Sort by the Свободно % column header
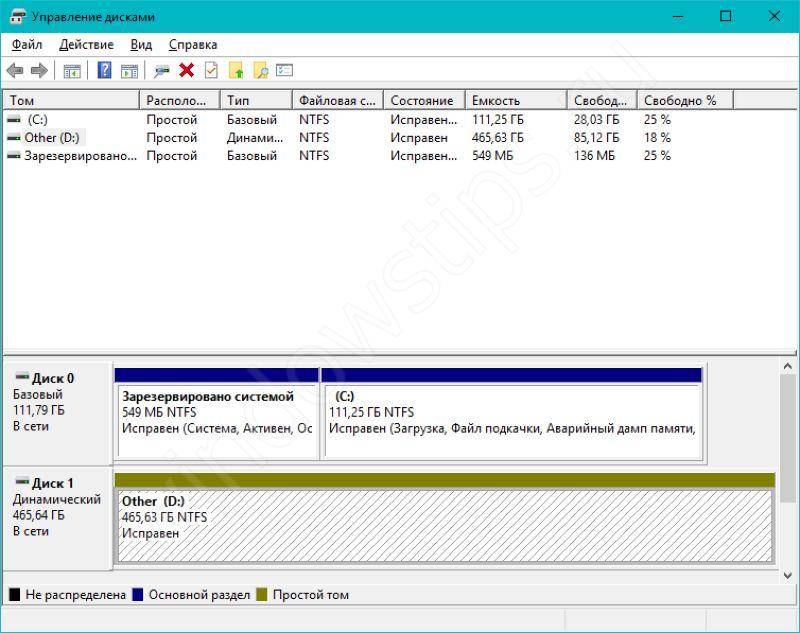Image resolution: width=800 pixels, height=633 pixels. [686, 100]
